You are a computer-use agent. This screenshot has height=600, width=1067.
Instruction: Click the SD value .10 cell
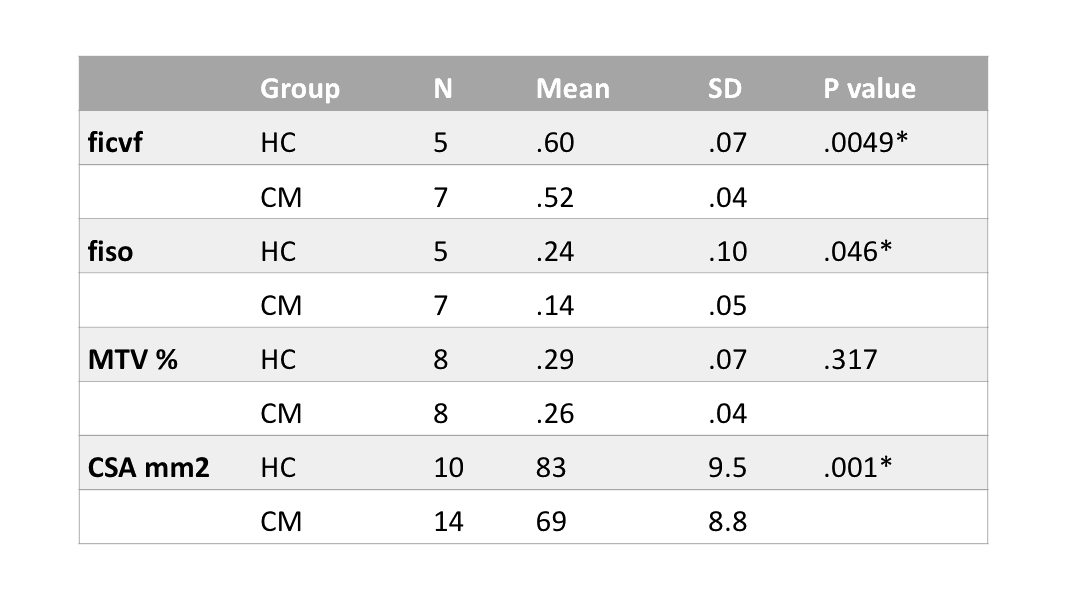pyautogui.click(x=727, y=251)
